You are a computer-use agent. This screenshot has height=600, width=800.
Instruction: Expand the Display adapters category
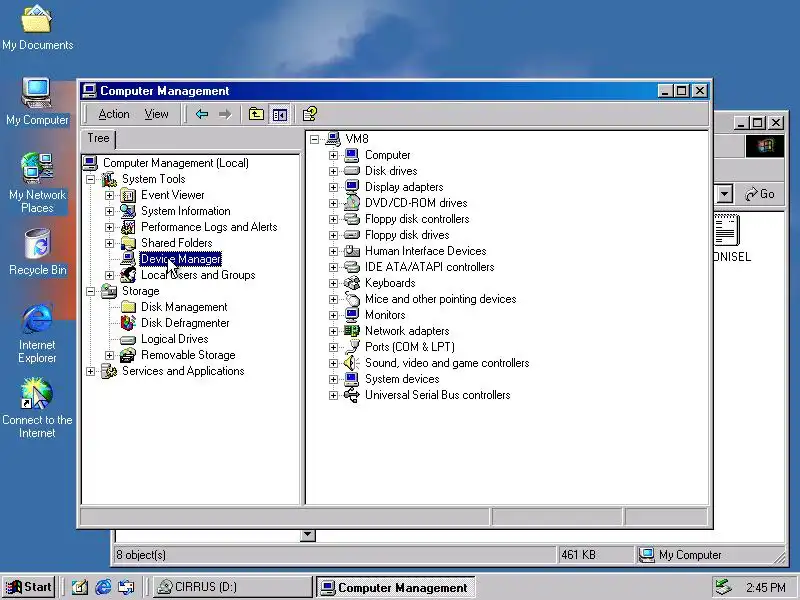tap(333, 187)
